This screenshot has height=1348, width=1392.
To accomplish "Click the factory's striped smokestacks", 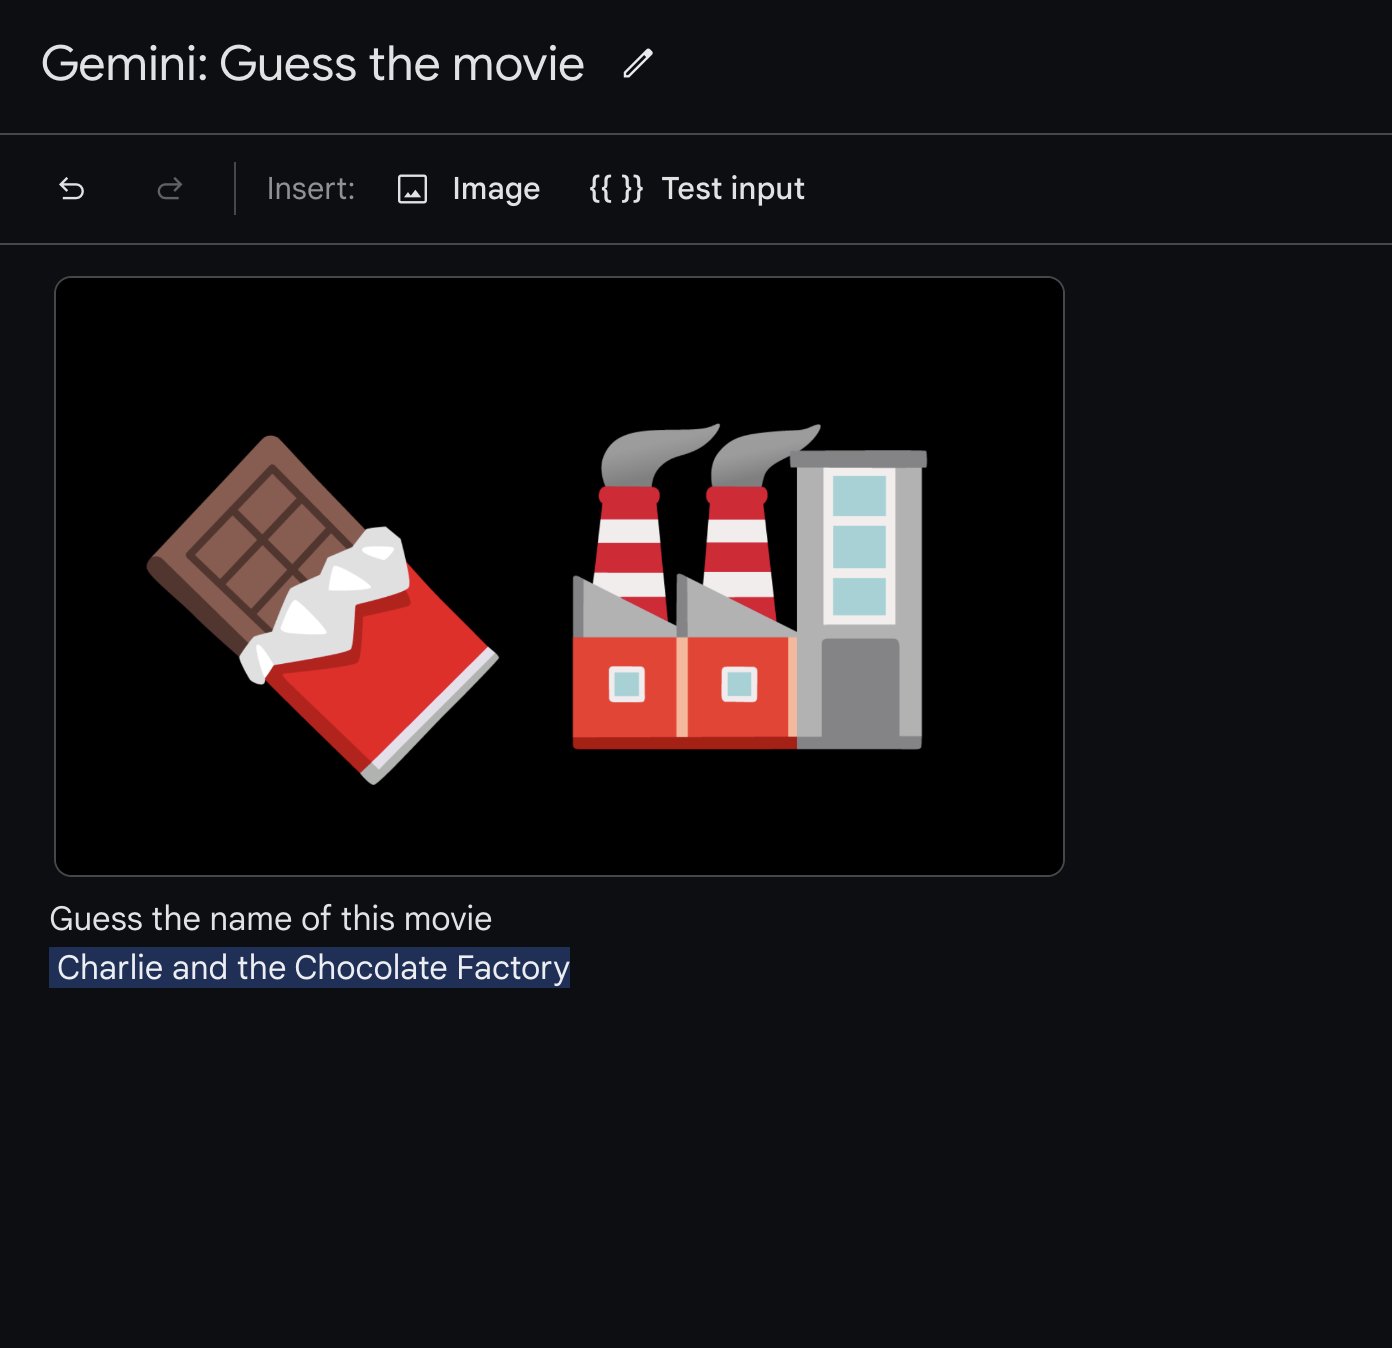I will coord(684,552).
